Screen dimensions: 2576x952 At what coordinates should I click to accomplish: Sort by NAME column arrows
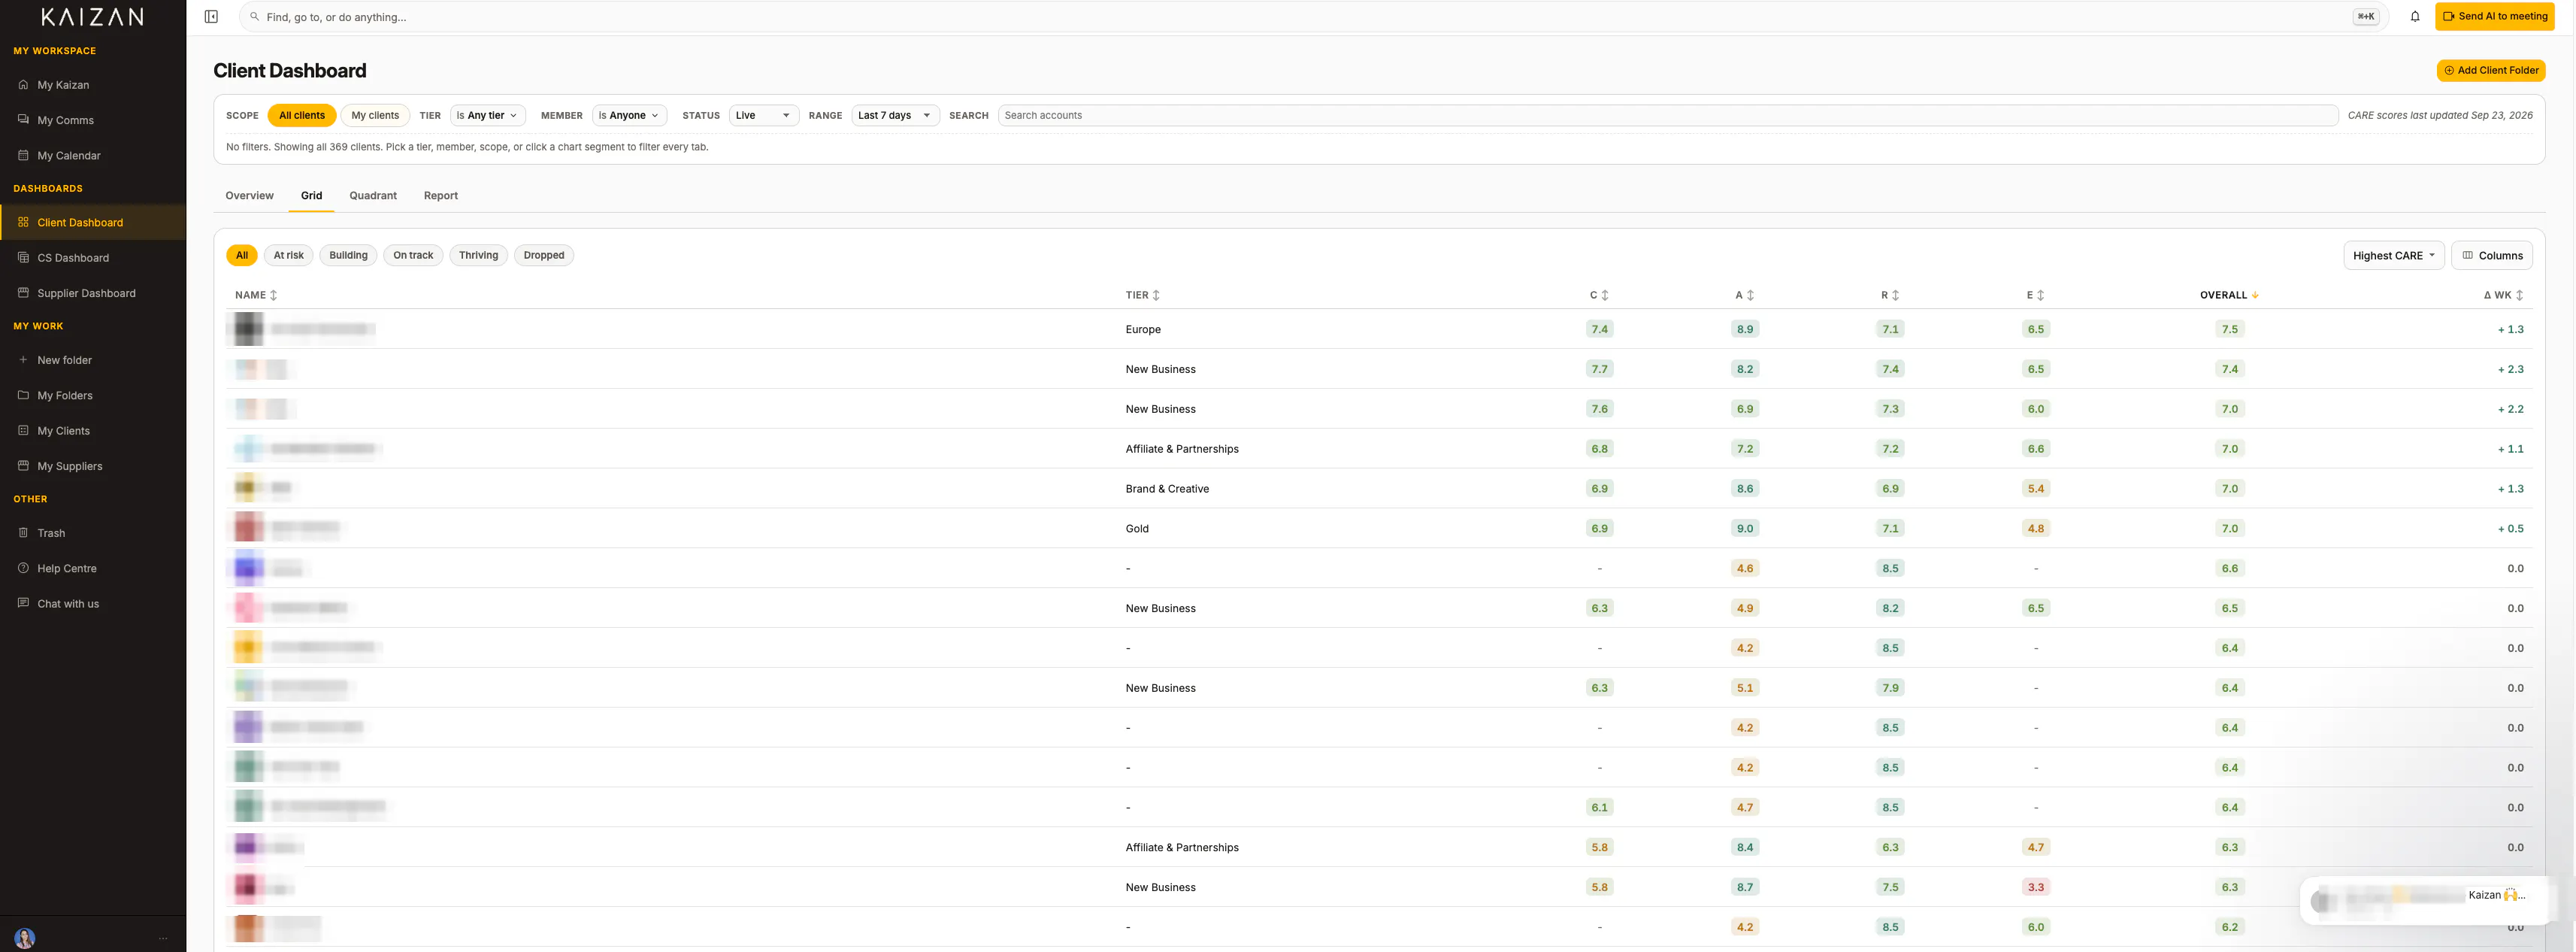pos(274,295)
